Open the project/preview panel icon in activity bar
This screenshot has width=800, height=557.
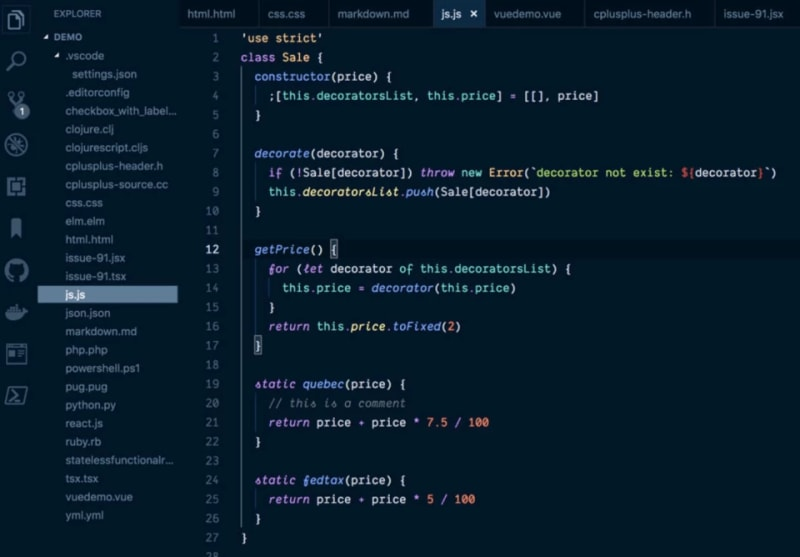[16, 353]
